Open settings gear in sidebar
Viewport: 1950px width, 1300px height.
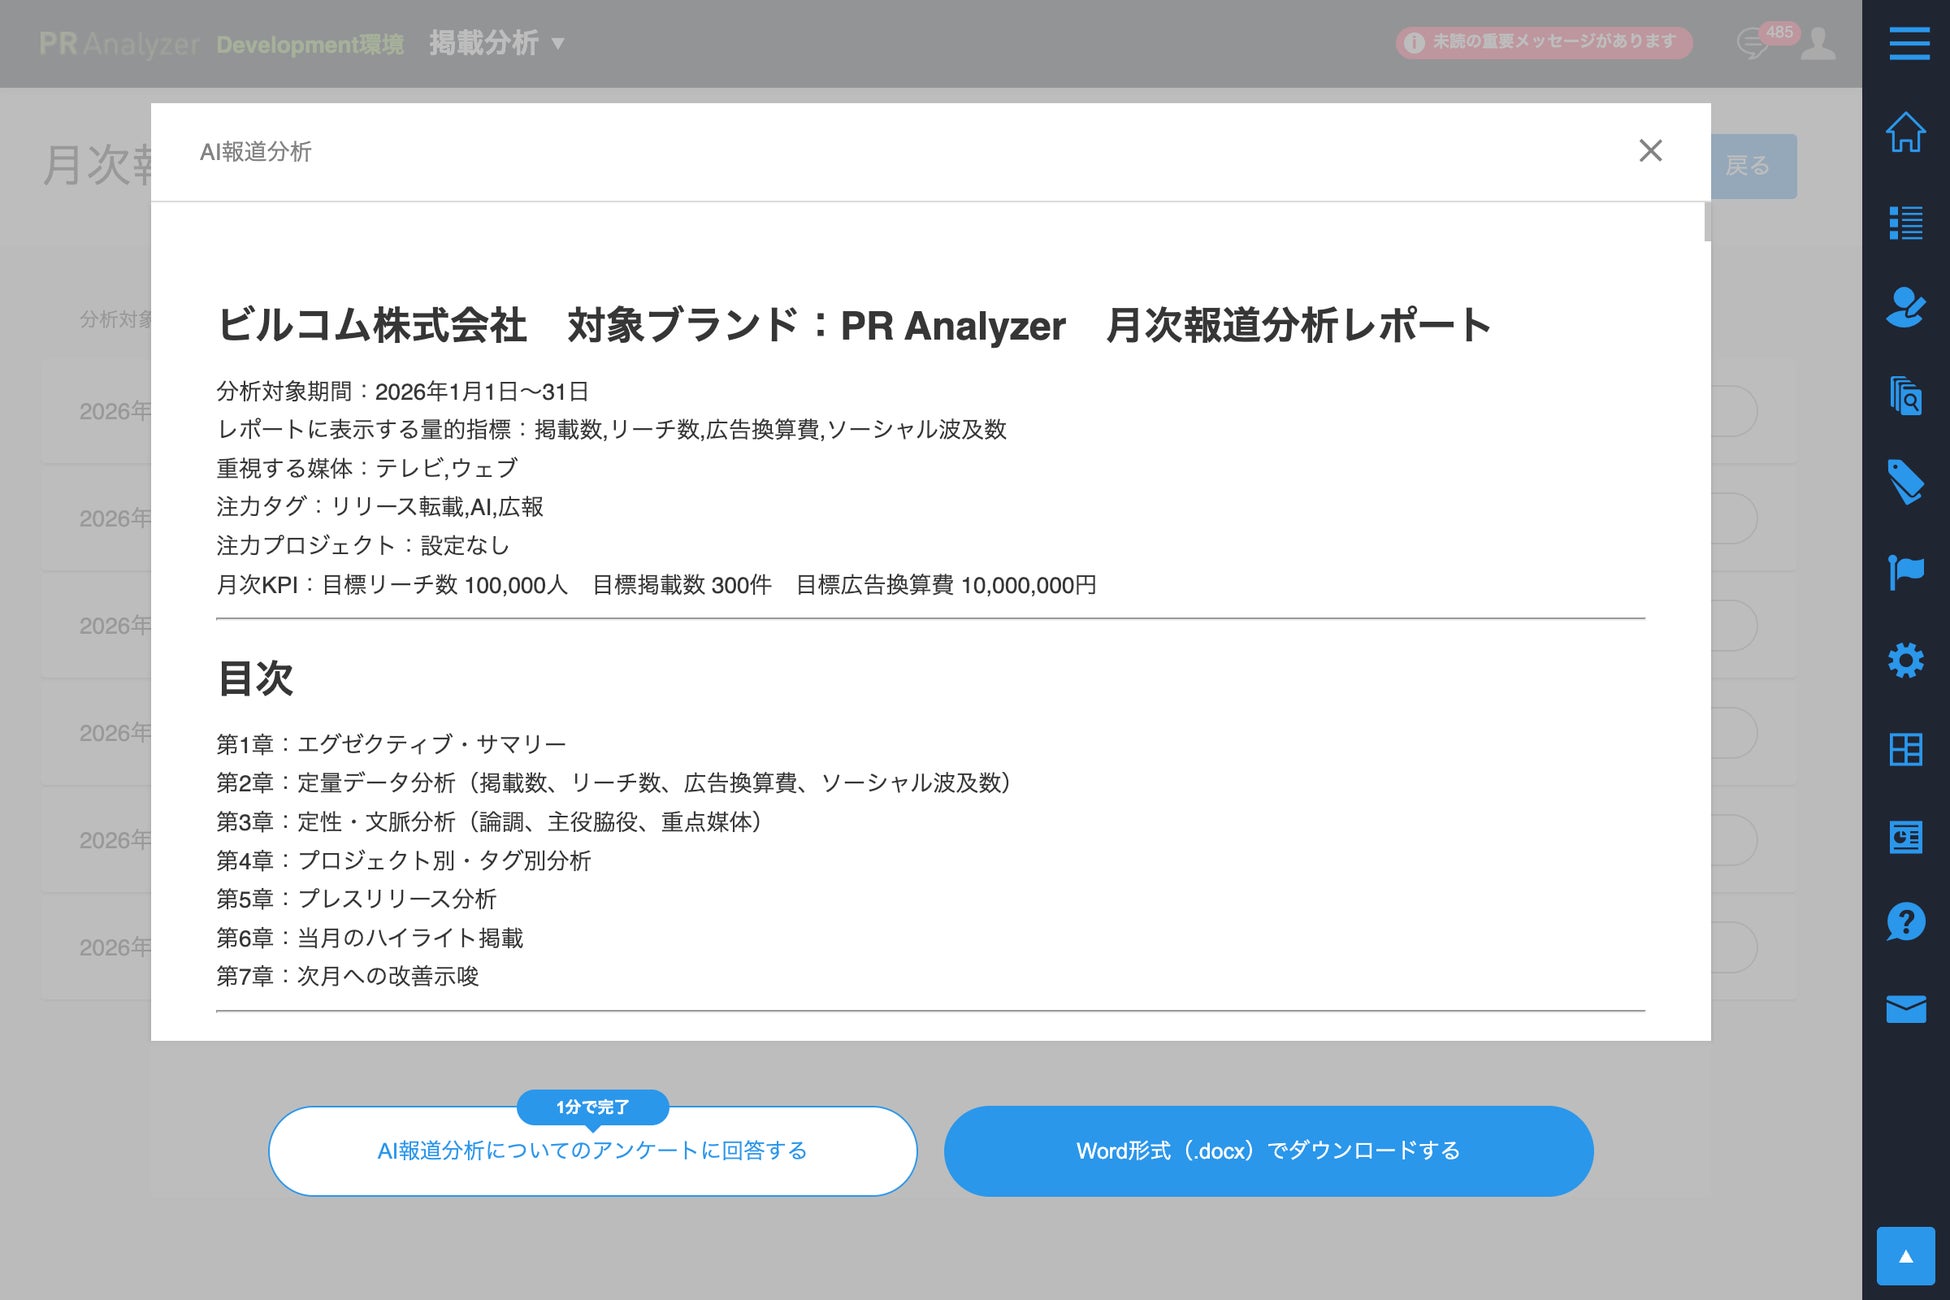1905,660
